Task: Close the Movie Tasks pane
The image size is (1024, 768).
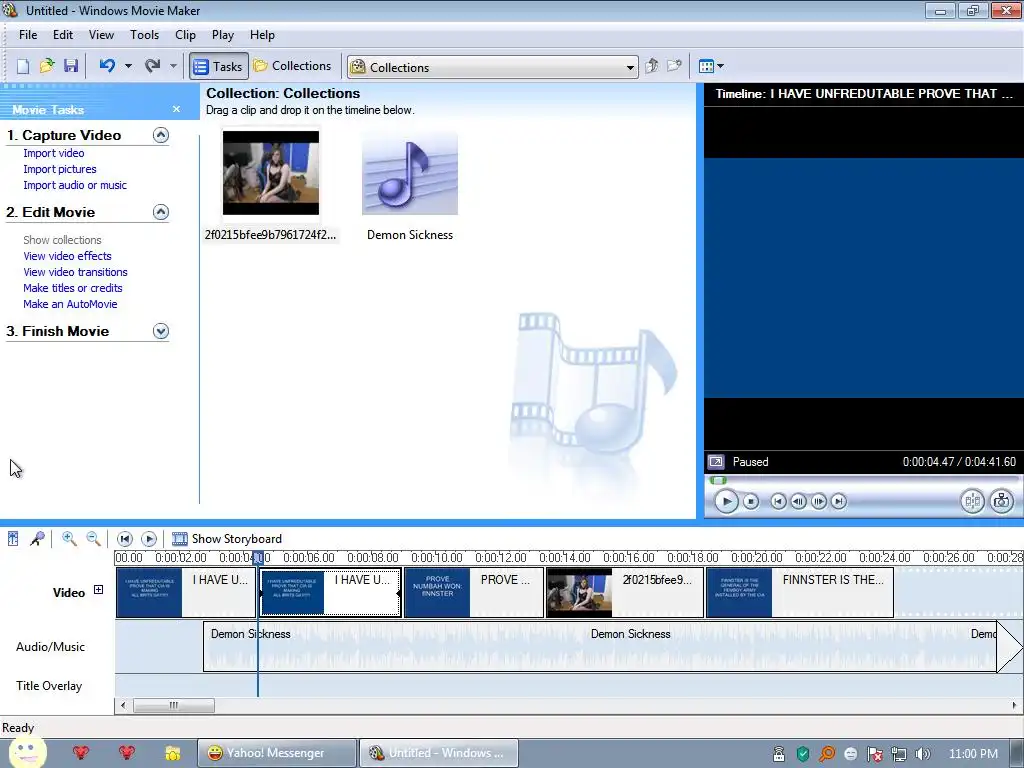Action: [176, 109]
